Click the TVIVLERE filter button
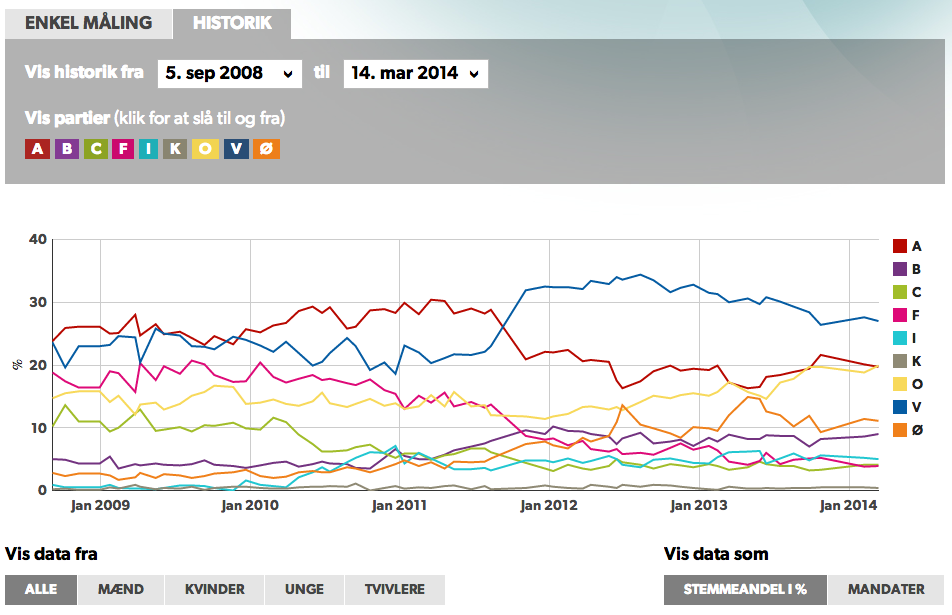952x615 pixels. pos(395,590)
